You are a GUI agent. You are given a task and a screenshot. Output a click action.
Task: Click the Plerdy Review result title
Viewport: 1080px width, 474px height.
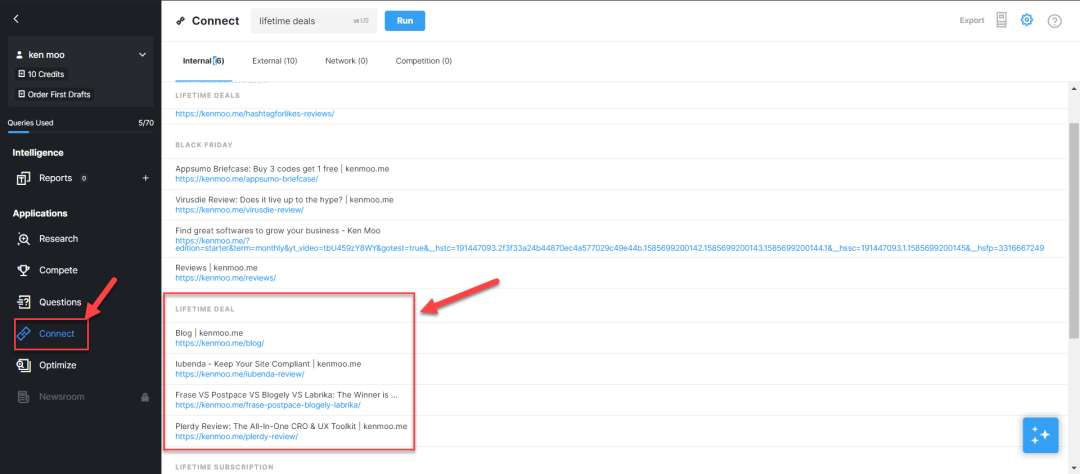click(x=291, y=426)
